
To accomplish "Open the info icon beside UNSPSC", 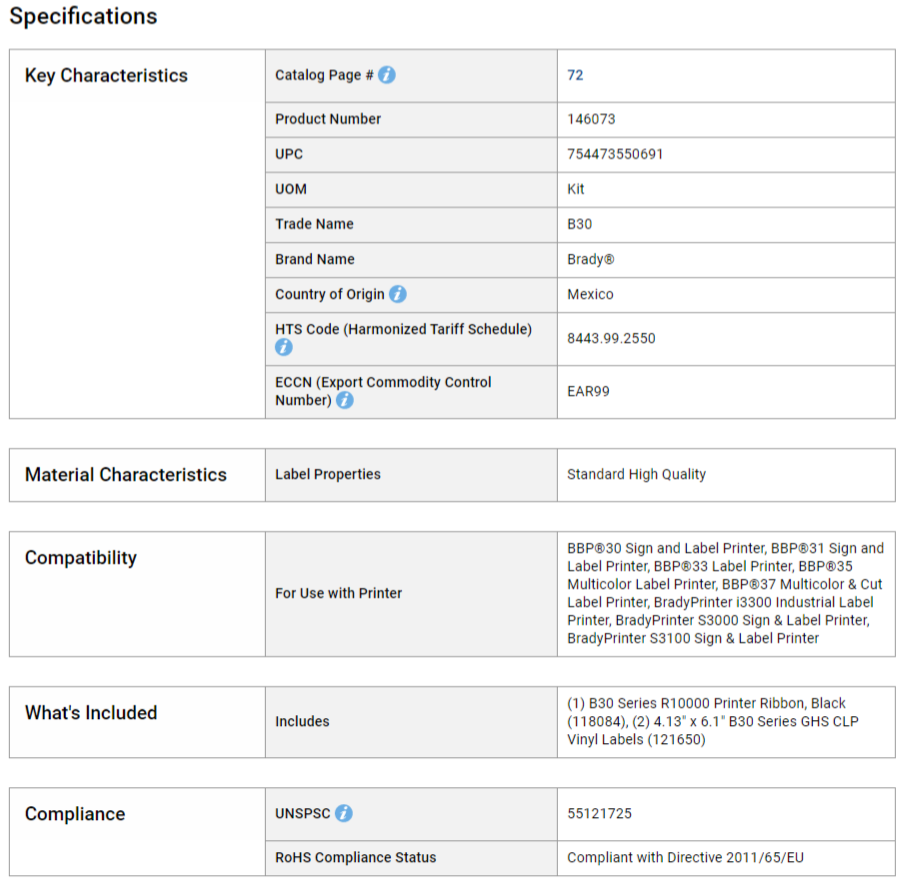I will 344,813.
